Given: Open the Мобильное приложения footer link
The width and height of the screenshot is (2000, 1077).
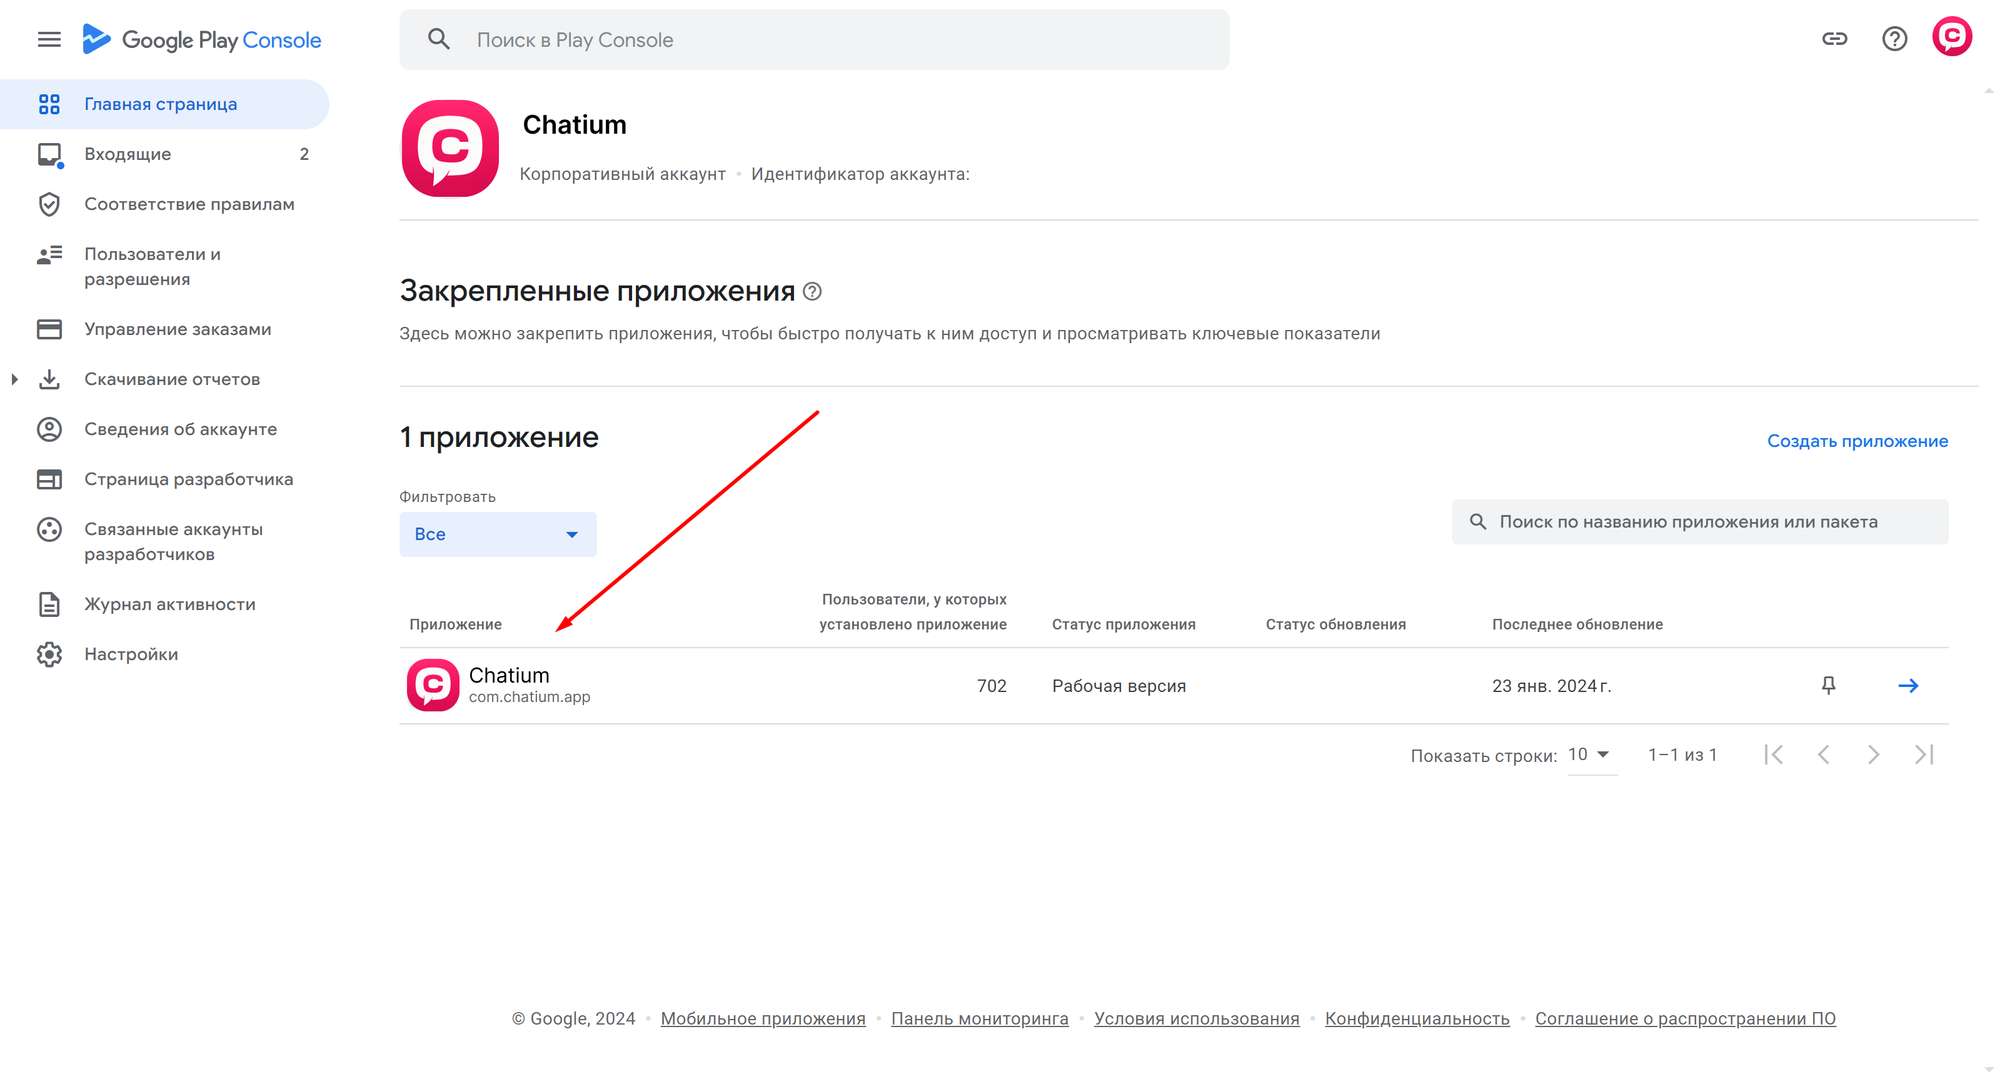Looking at the screenshot, I should pyautogui.click(x=763, y=1018).
